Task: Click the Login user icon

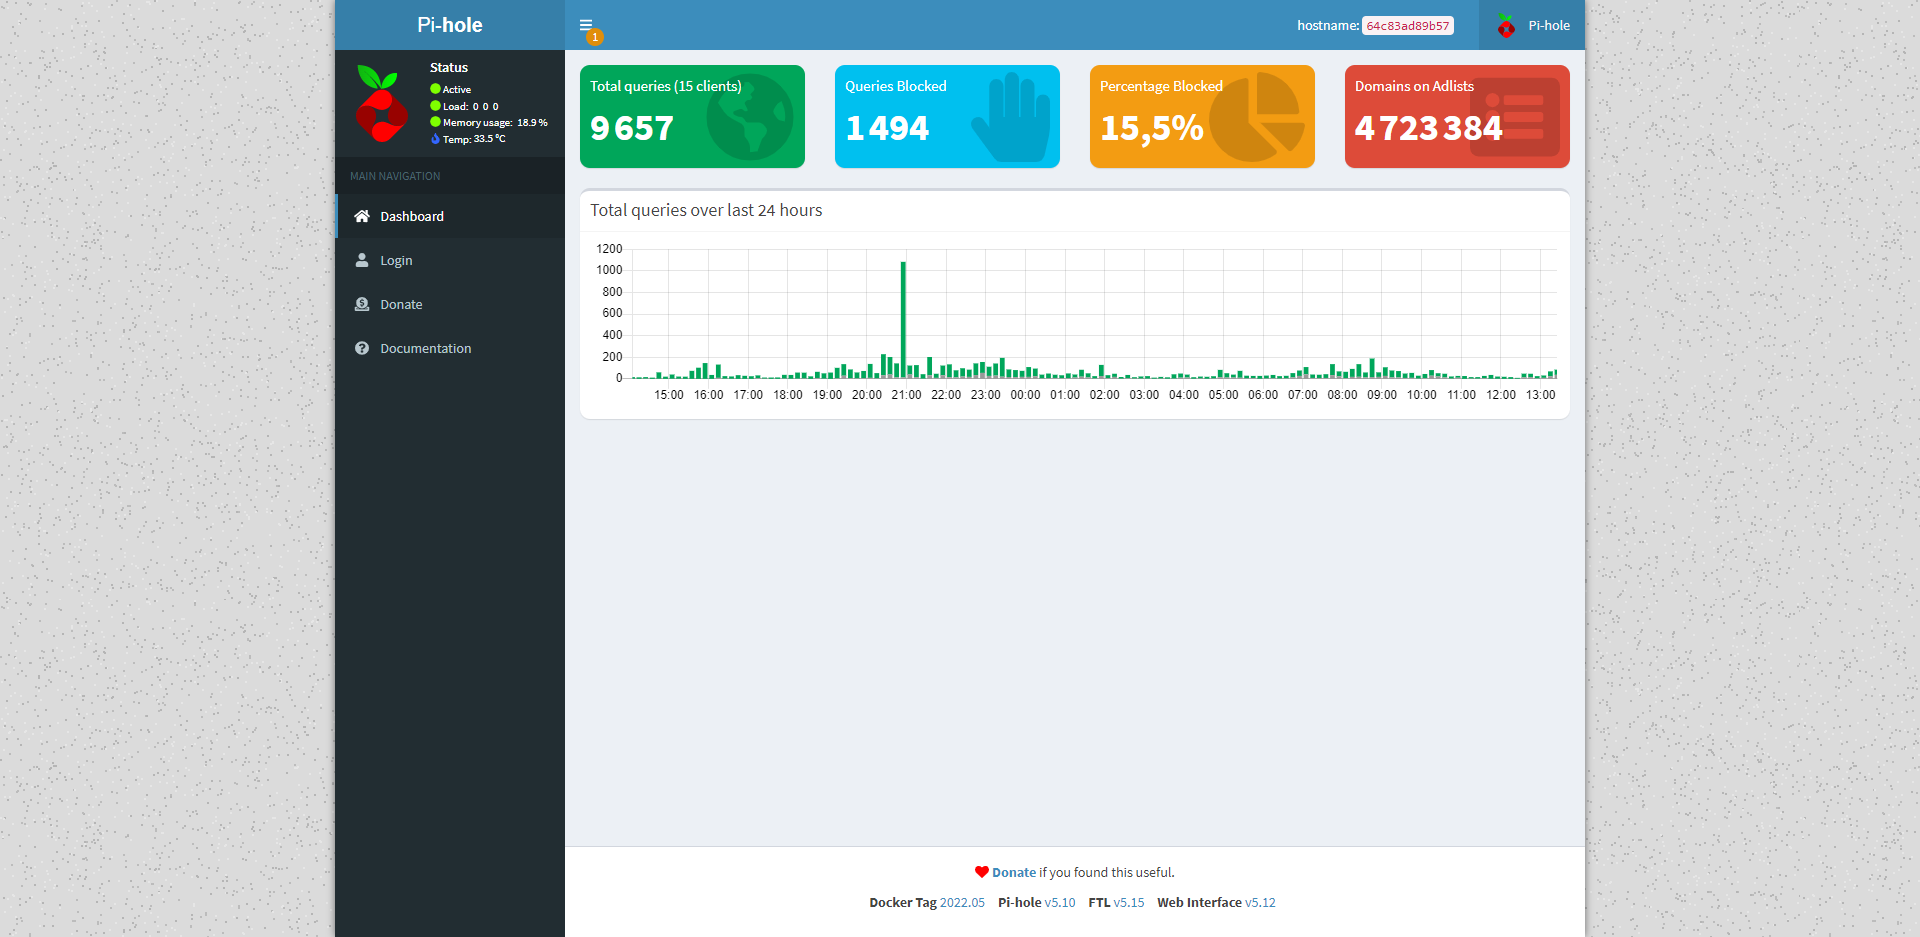Action: [x=362, y=260]
